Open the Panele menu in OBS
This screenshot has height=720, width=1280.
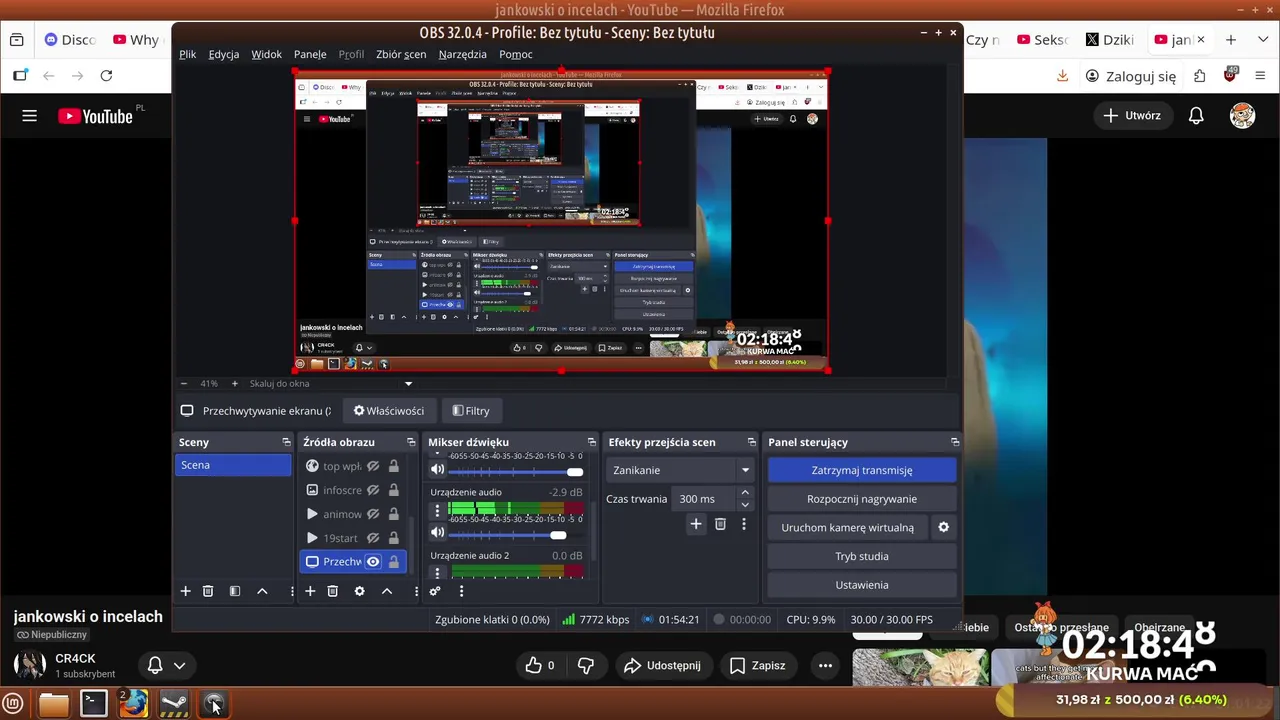[310, 54]
